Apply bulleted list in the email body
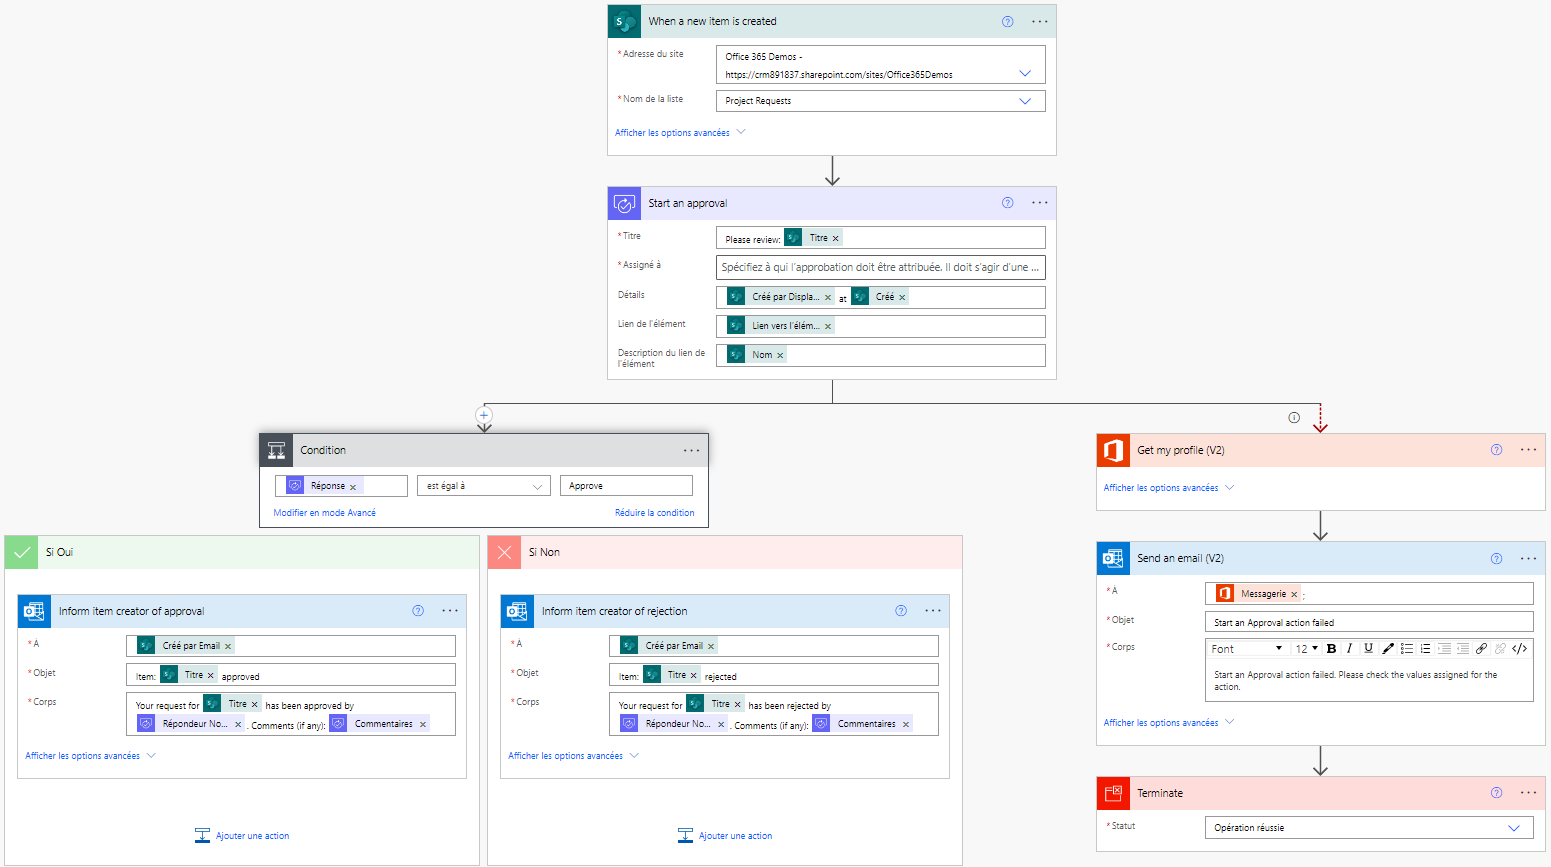The width and height of the screenshot is (1551, 867). pyautogui.click(x=1406, y=649)
